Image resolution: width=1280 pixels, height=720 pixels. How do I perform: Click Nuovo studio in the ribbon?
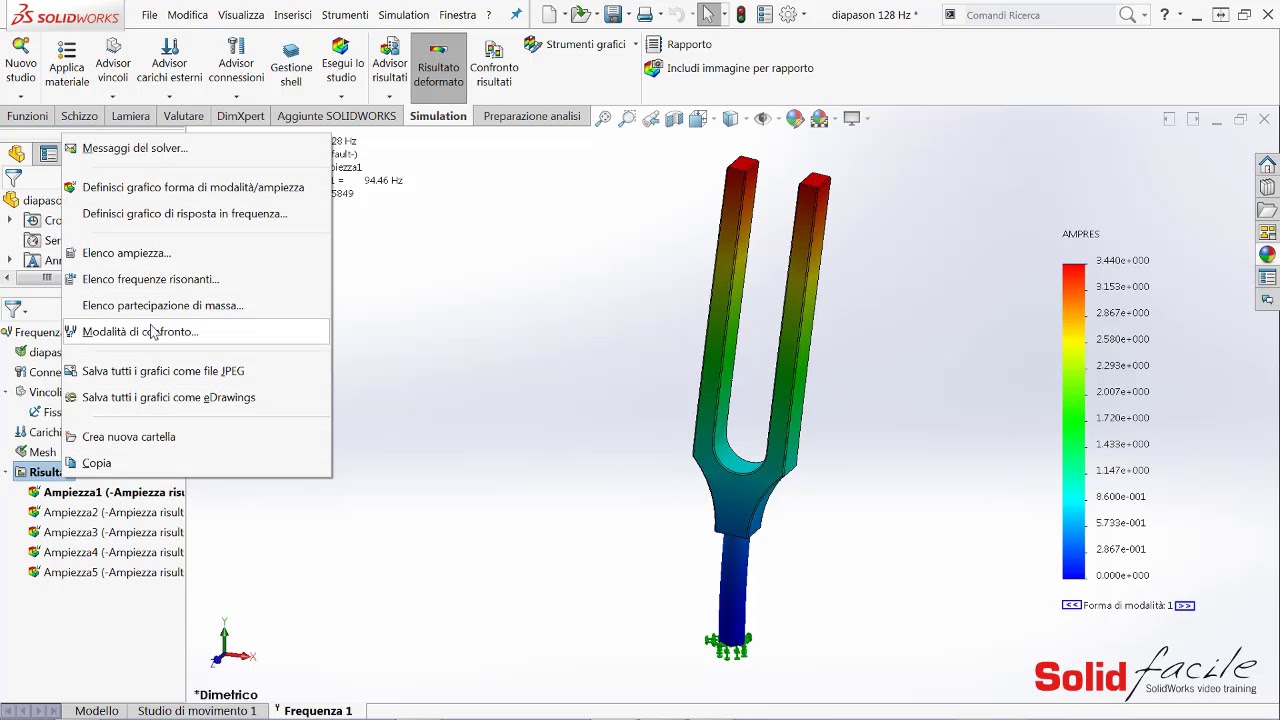[21, 62]
